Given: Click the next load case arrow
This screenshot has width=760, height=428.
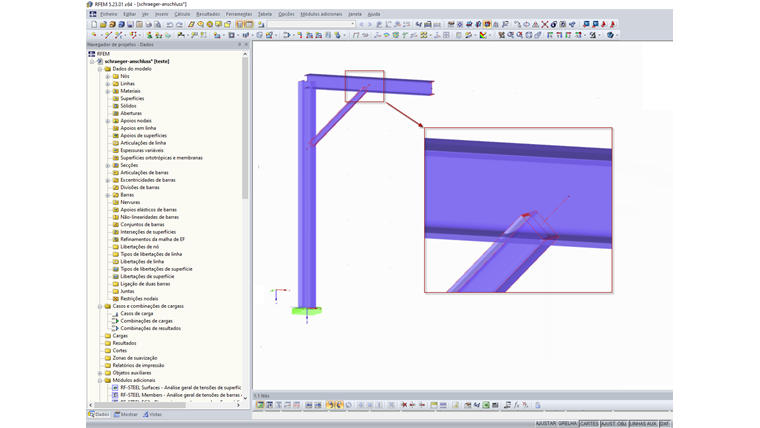Looking at the screenshot, I should tap(369, 24).
